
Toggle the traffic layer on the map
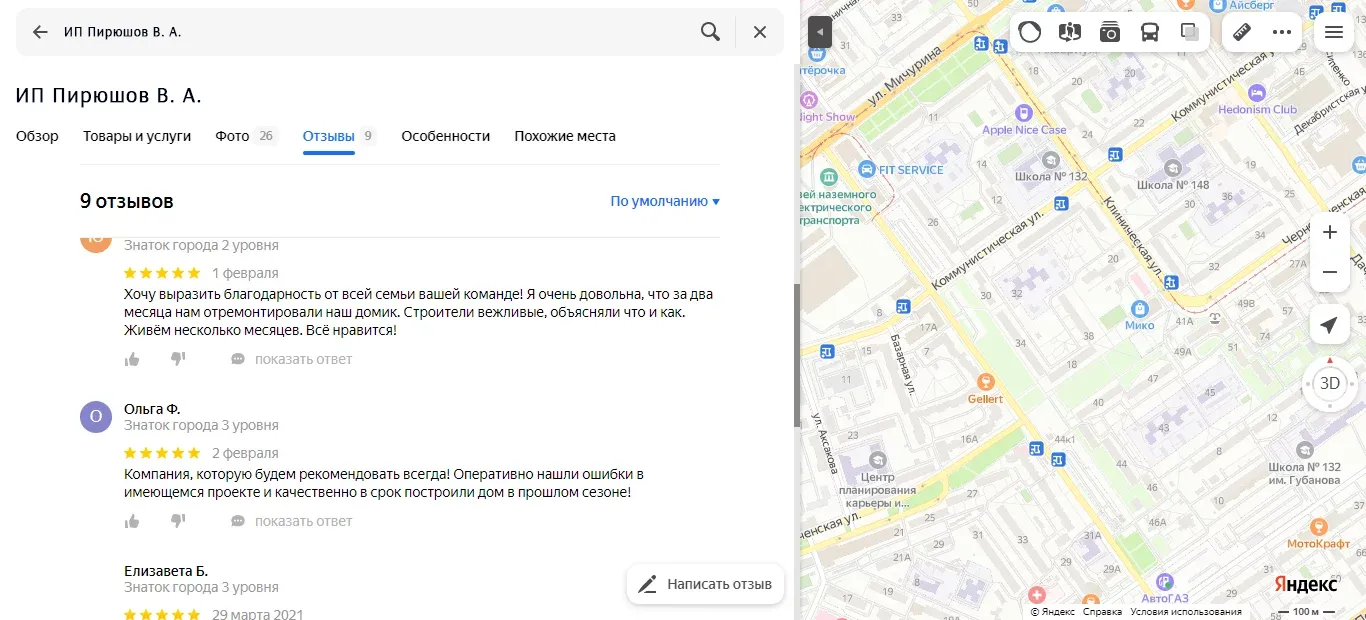click(x=1030, y=32)
